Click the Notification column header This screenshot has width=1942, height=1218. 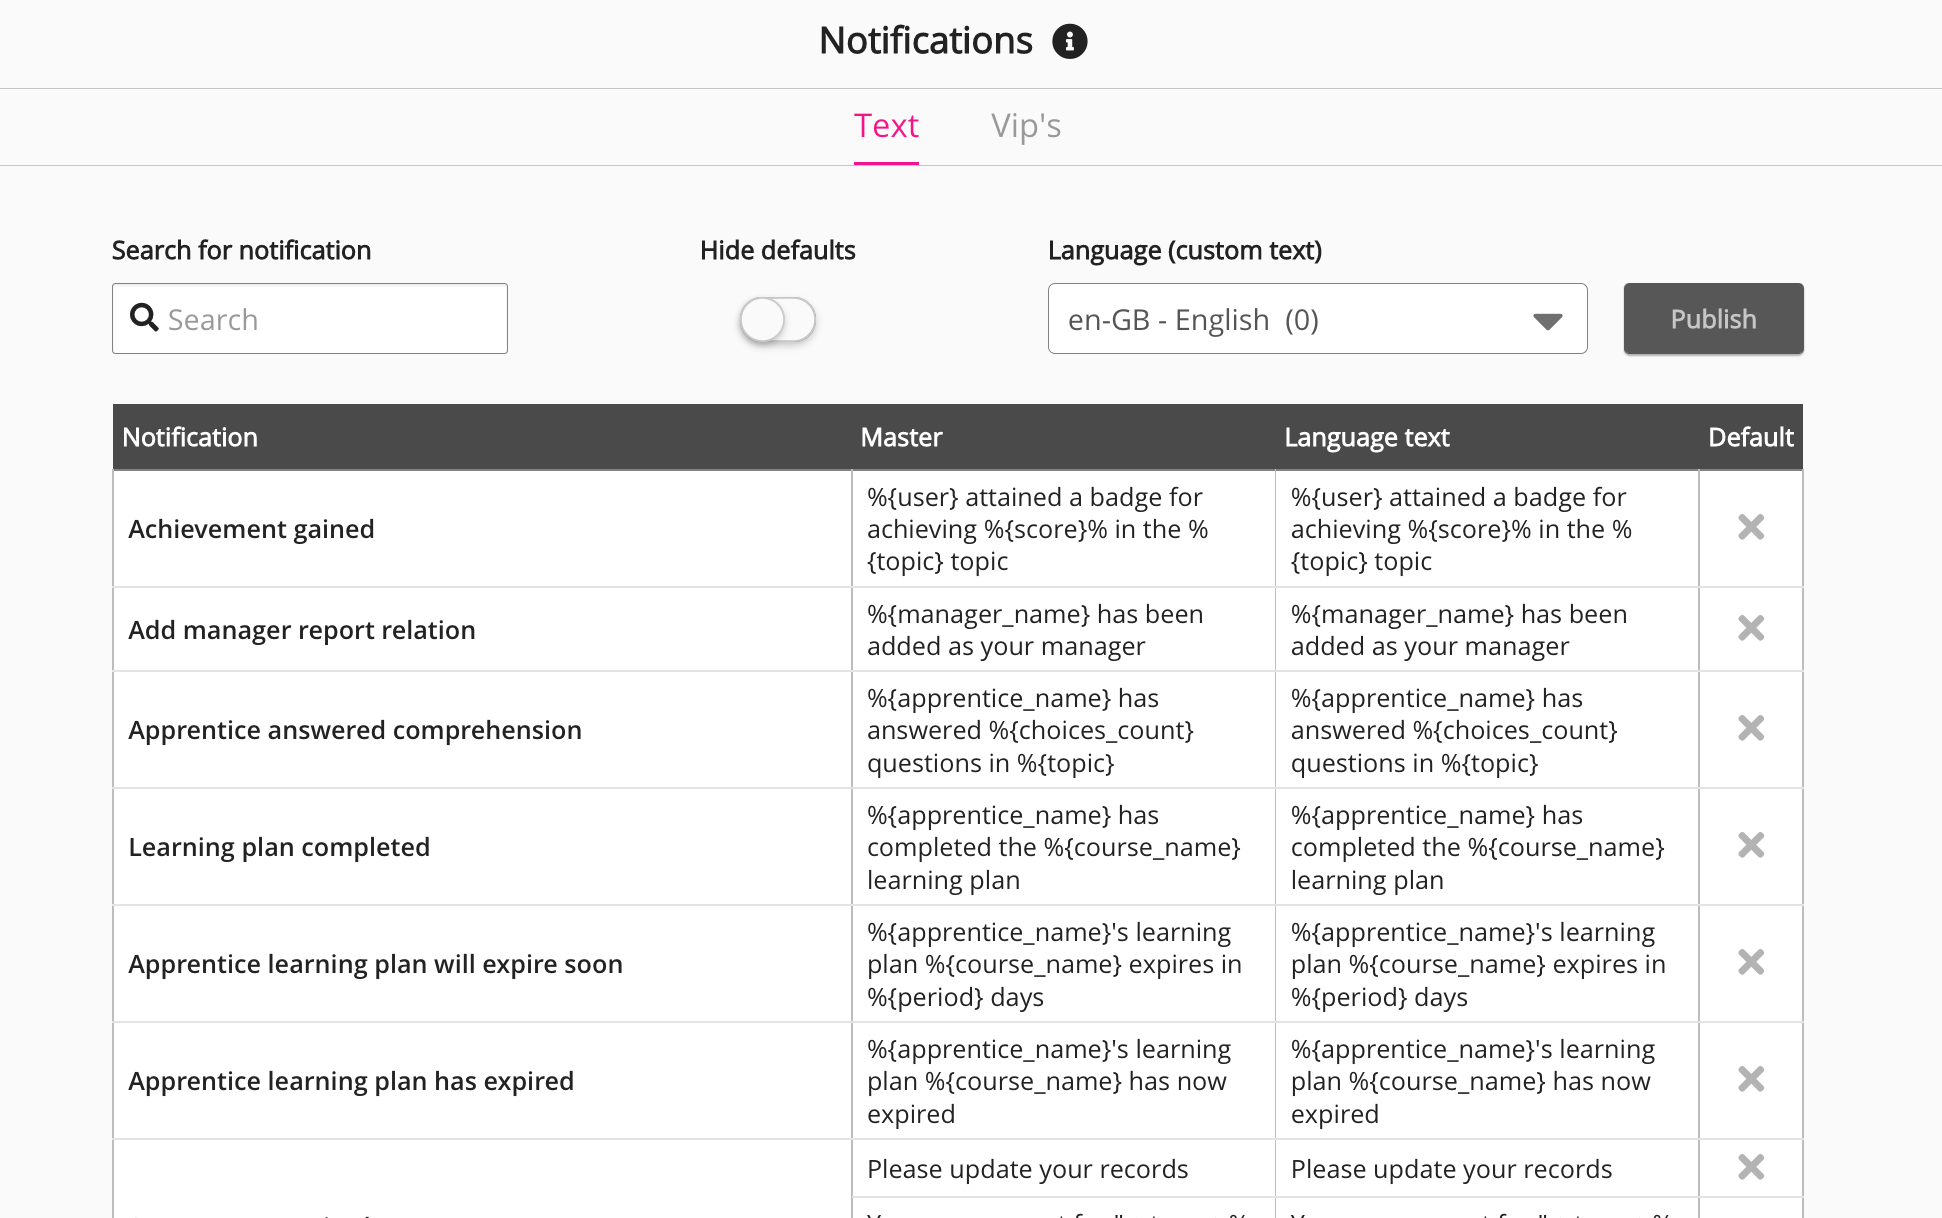tap(190, 437)
